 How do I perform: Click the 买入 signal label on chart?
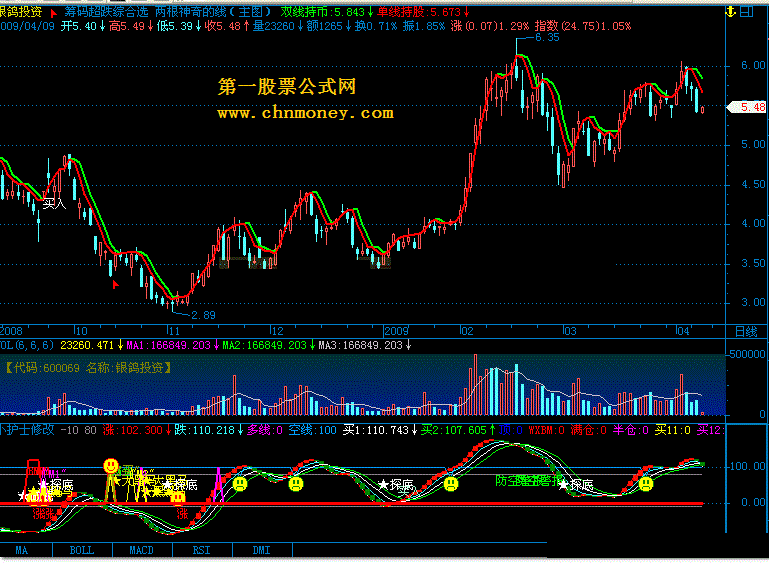54,204
